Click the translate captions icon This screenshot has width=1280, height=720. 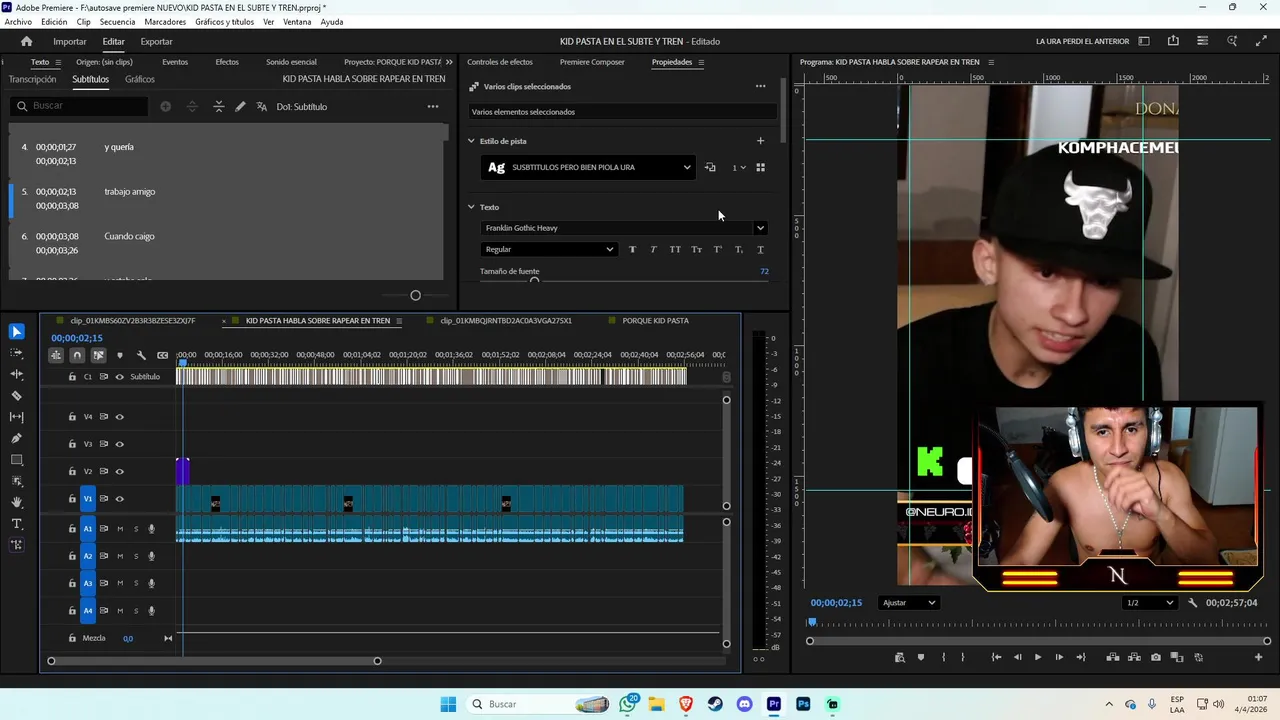click(x=262, y=106)
